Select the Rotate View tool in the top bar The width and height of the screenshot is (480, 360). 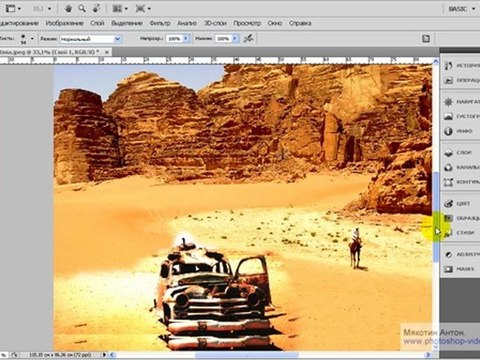pyautogui.click(x=96, y=9)
